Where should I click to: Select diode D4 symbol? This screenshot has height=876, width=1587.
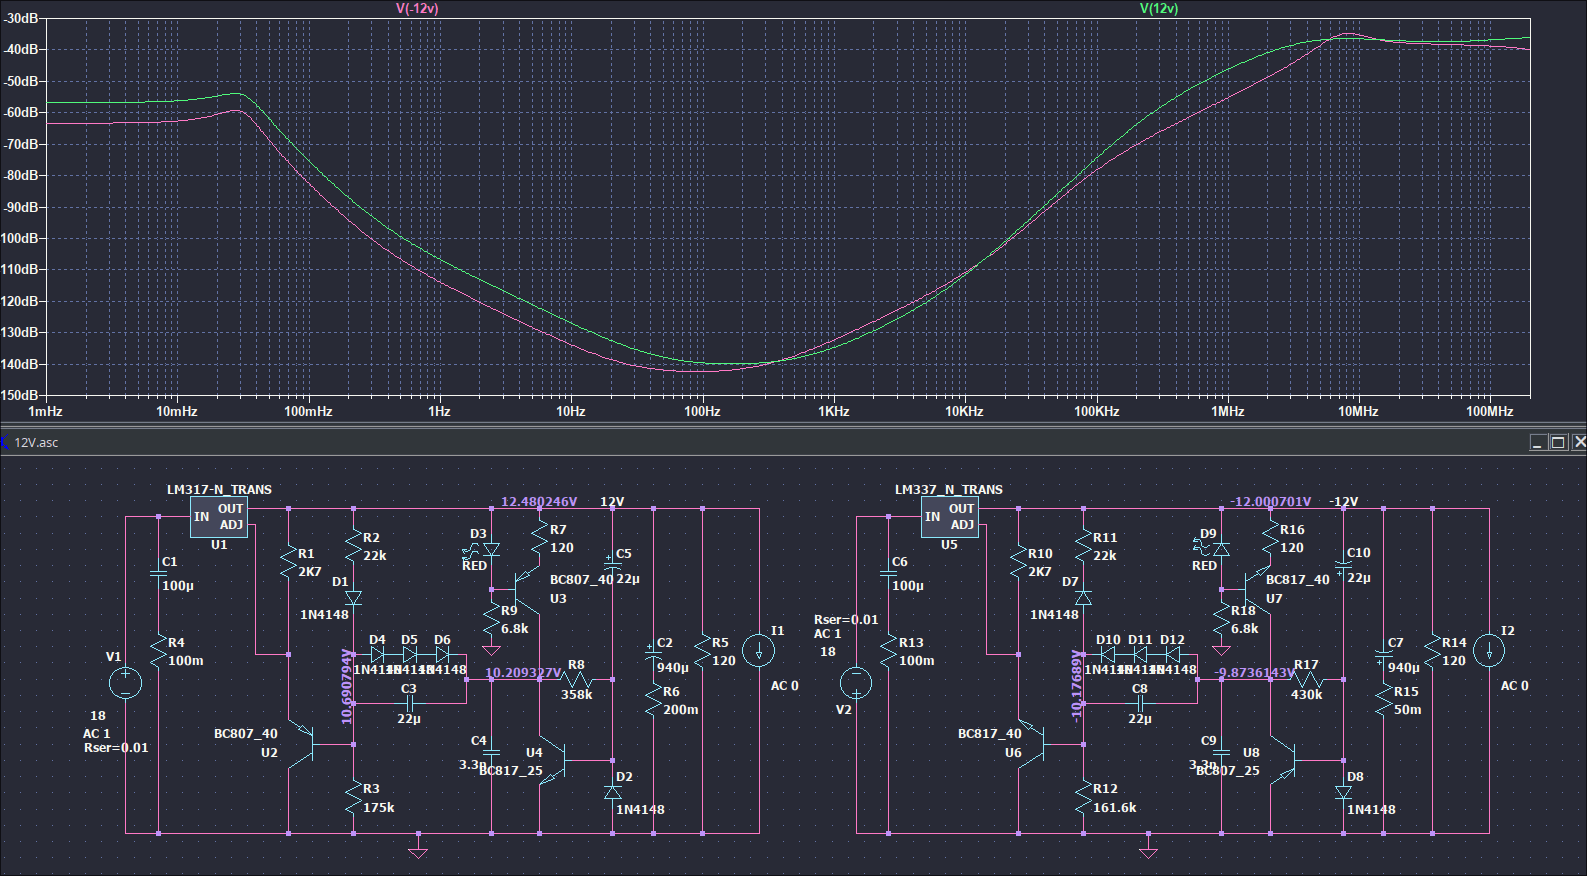(x=377, y=655)
